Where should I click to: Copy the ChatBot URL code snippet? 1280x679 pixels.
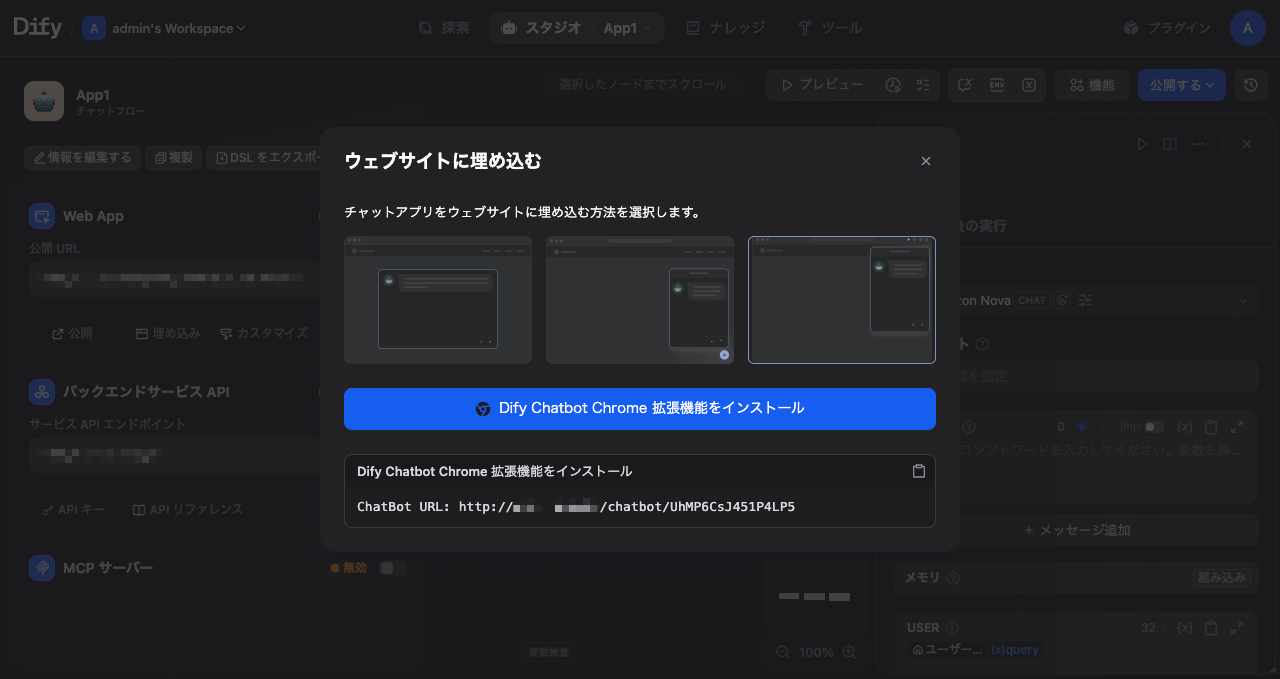918,470
